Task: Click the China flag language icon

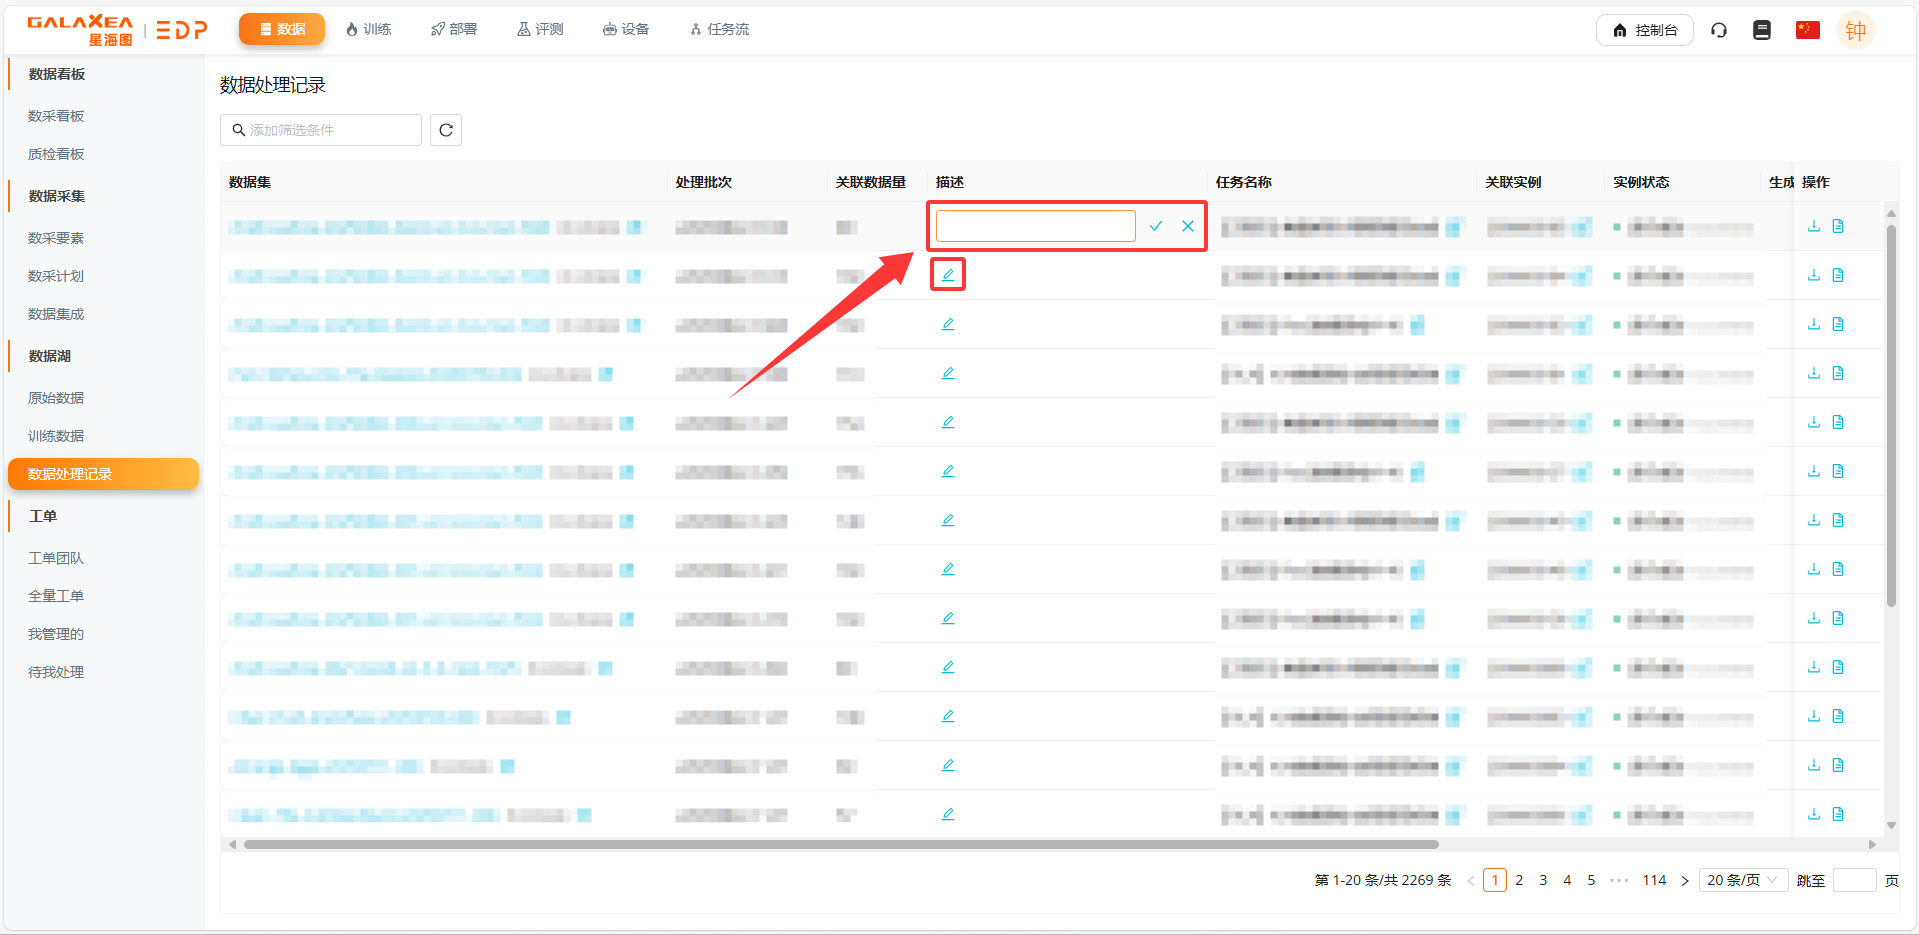Action: tap(1807, 30)
